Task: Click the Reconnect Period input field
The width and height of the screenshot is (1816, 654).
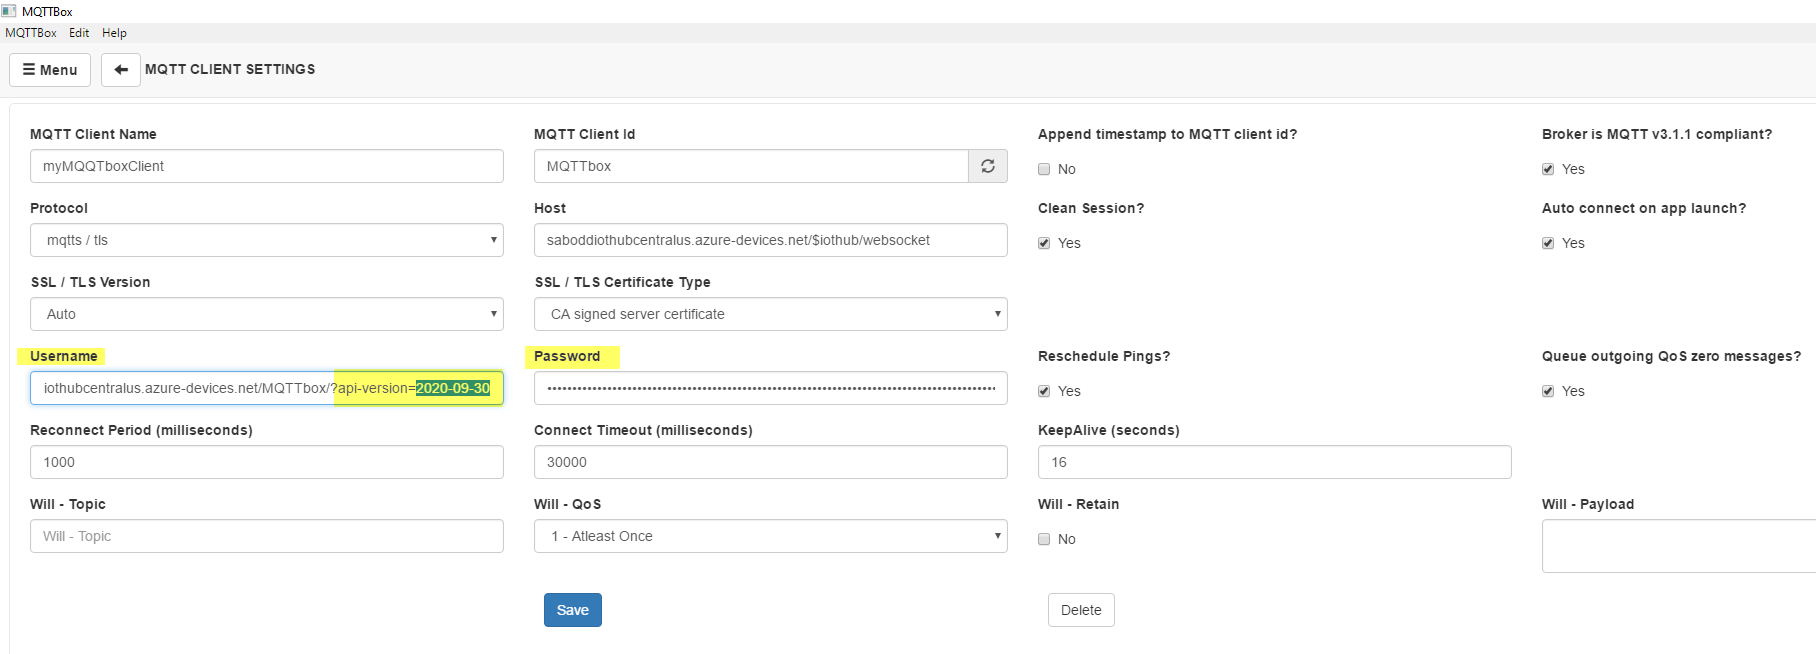Action: coord(267,462)
